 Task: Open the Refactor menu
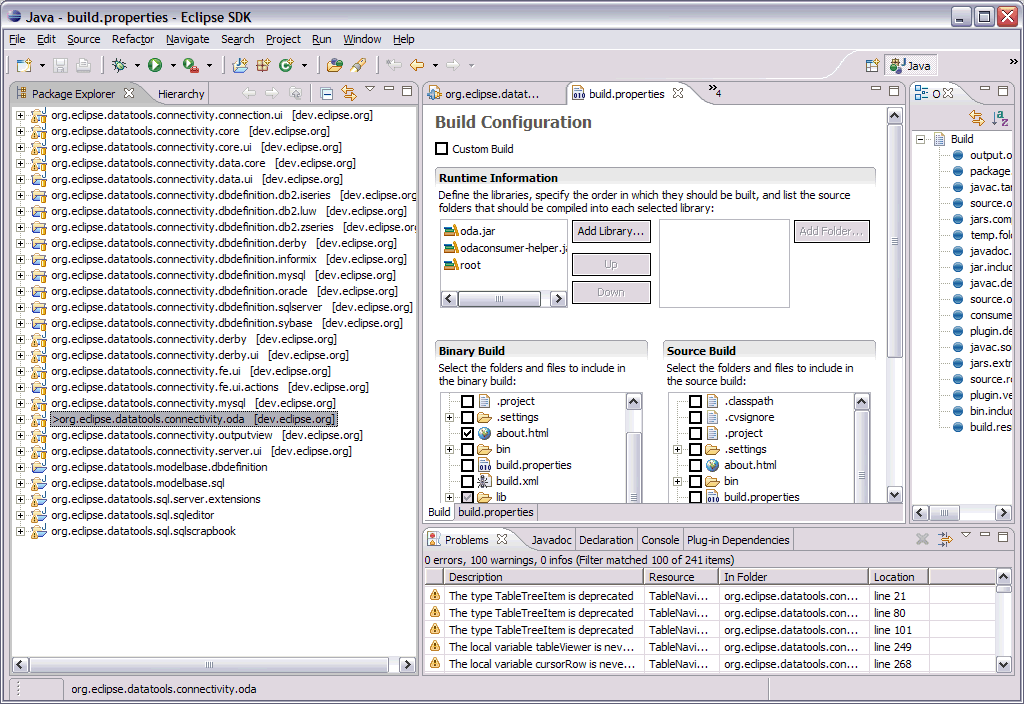(133, 39)
